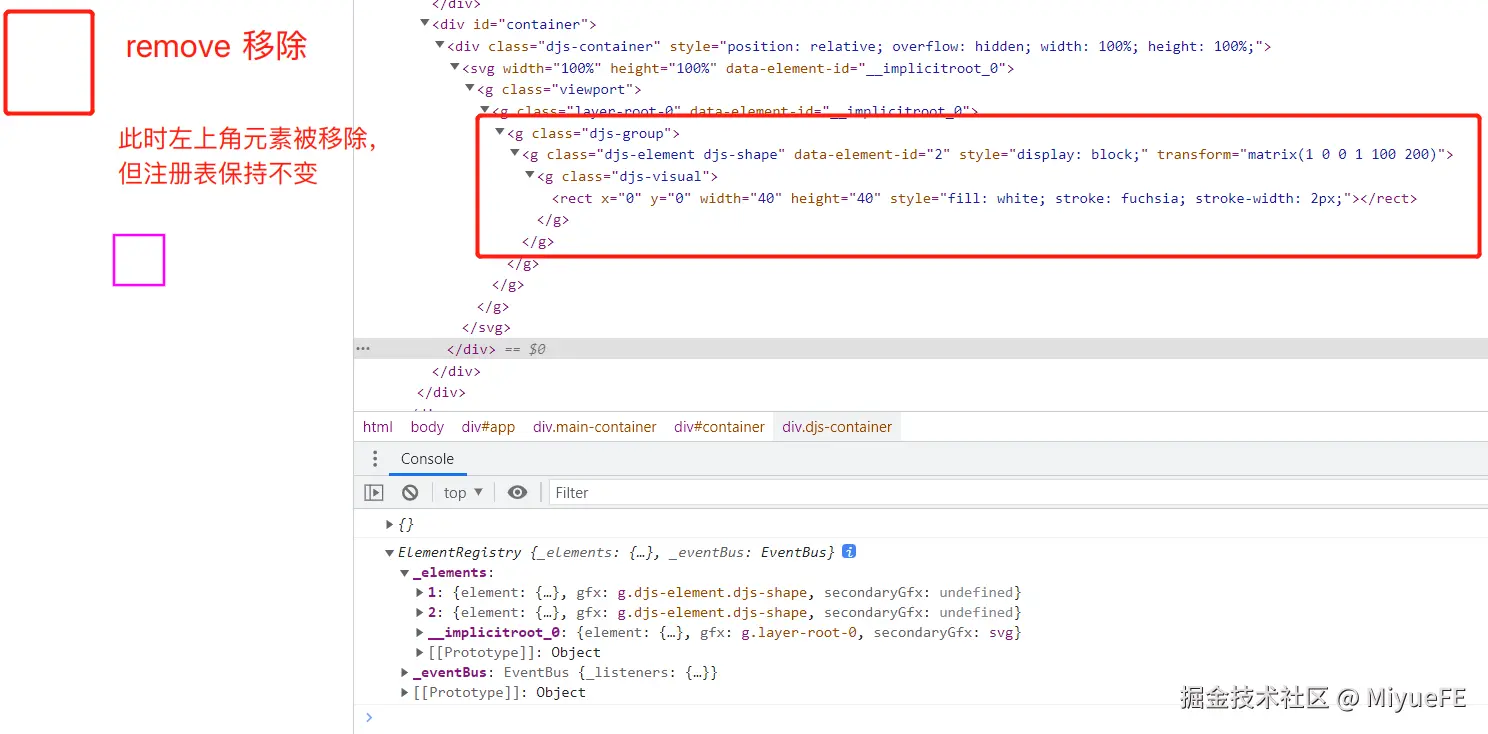Expand [[Prototype]] under _elements
1488x734 pixels.
[420, 652]
